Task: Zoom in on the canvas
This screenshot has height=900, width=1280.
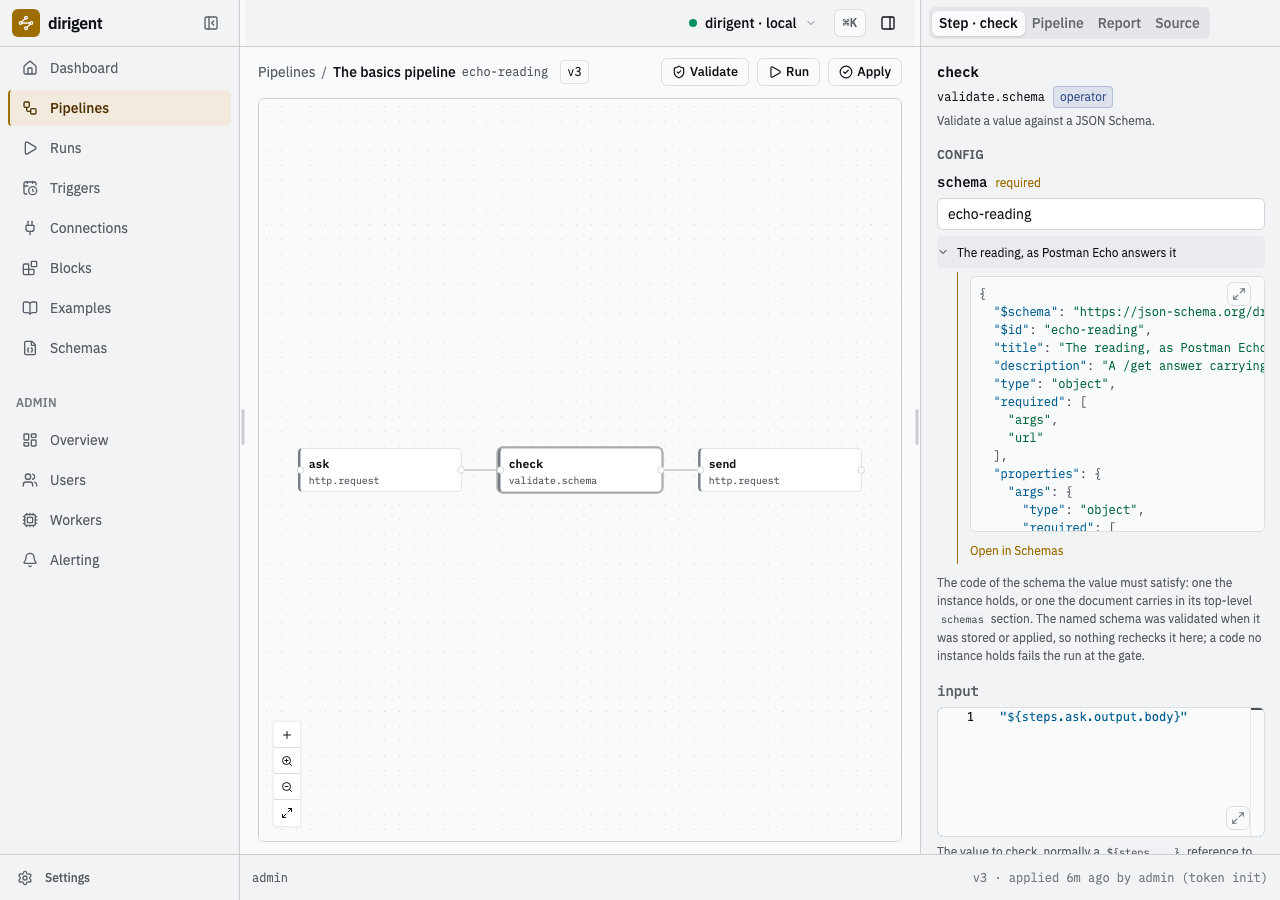Action: [x=287, y=761]
